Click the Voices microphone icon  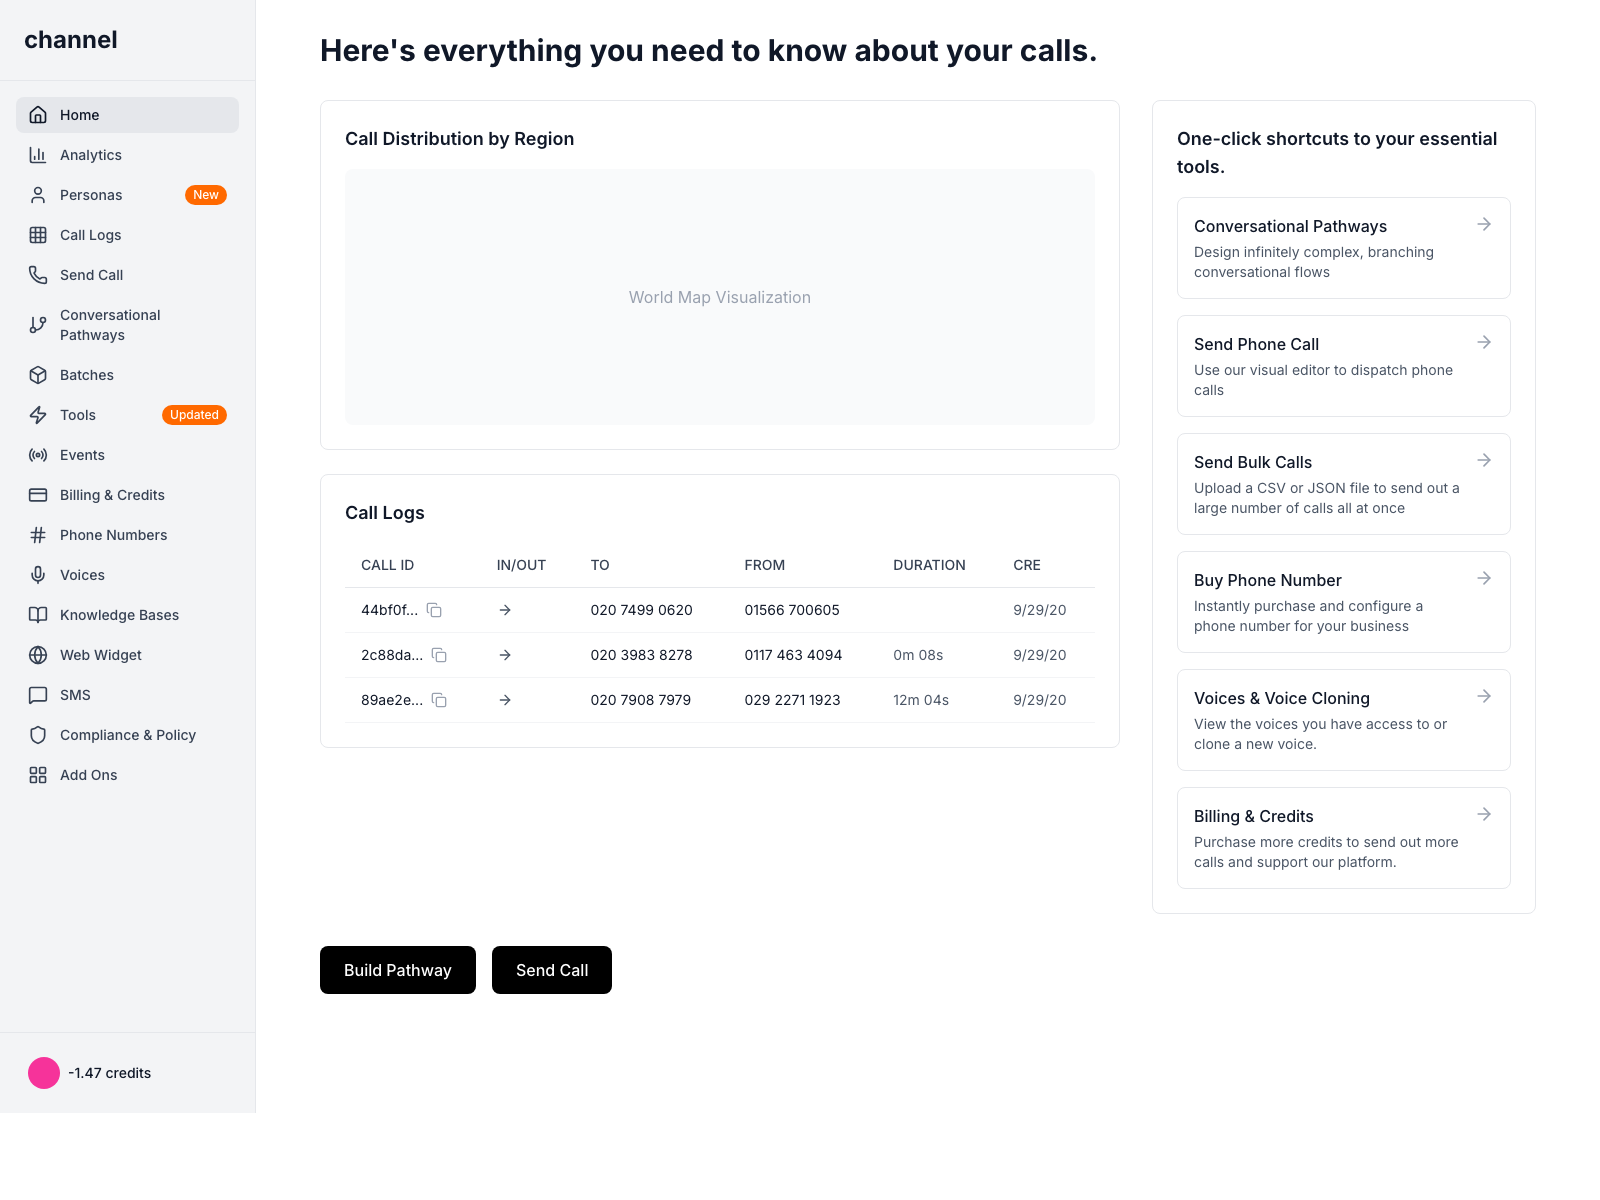tap(38, 575)
